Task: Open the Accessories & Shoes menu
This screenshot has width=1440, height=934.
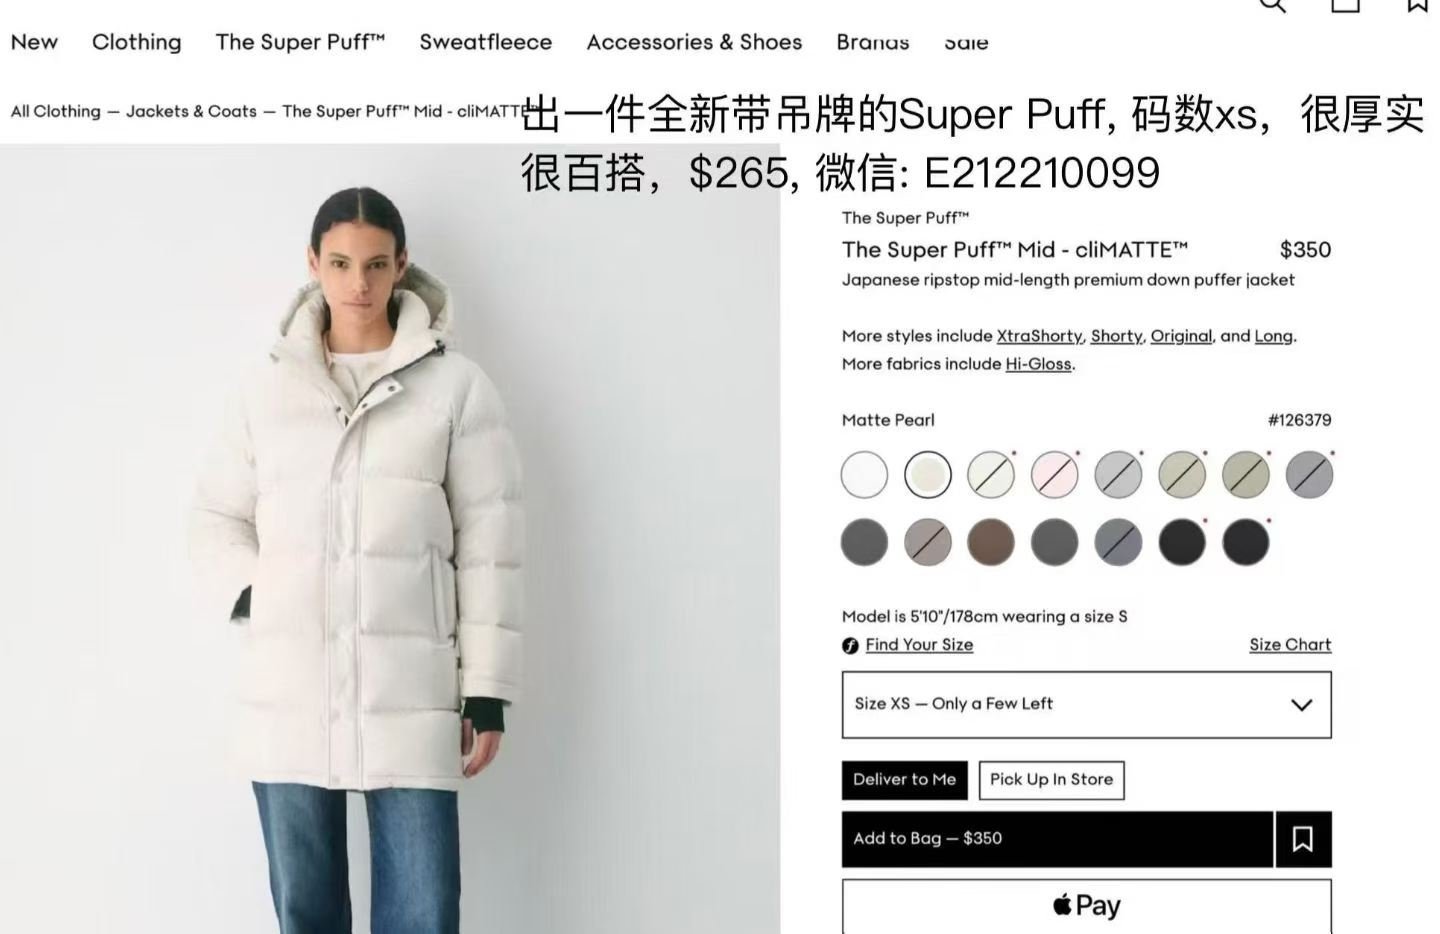Action: tap(694, 42)
